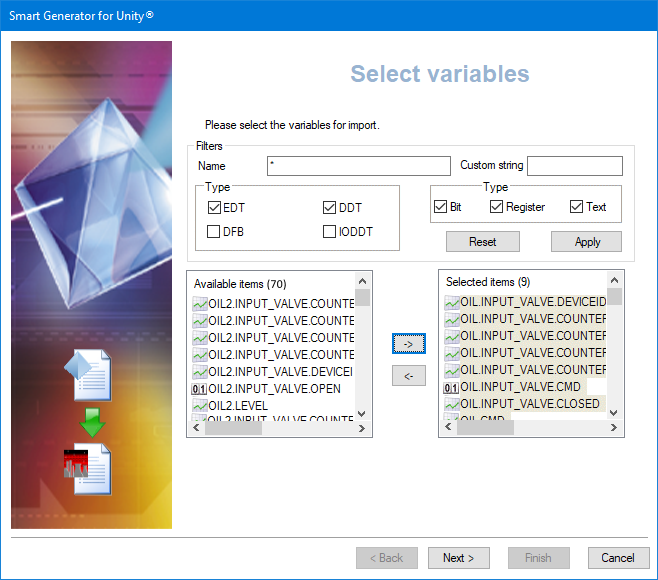Select OIL2.INPUT_VALVE.OPEN in Available items
658x580 pixels.
274,389
